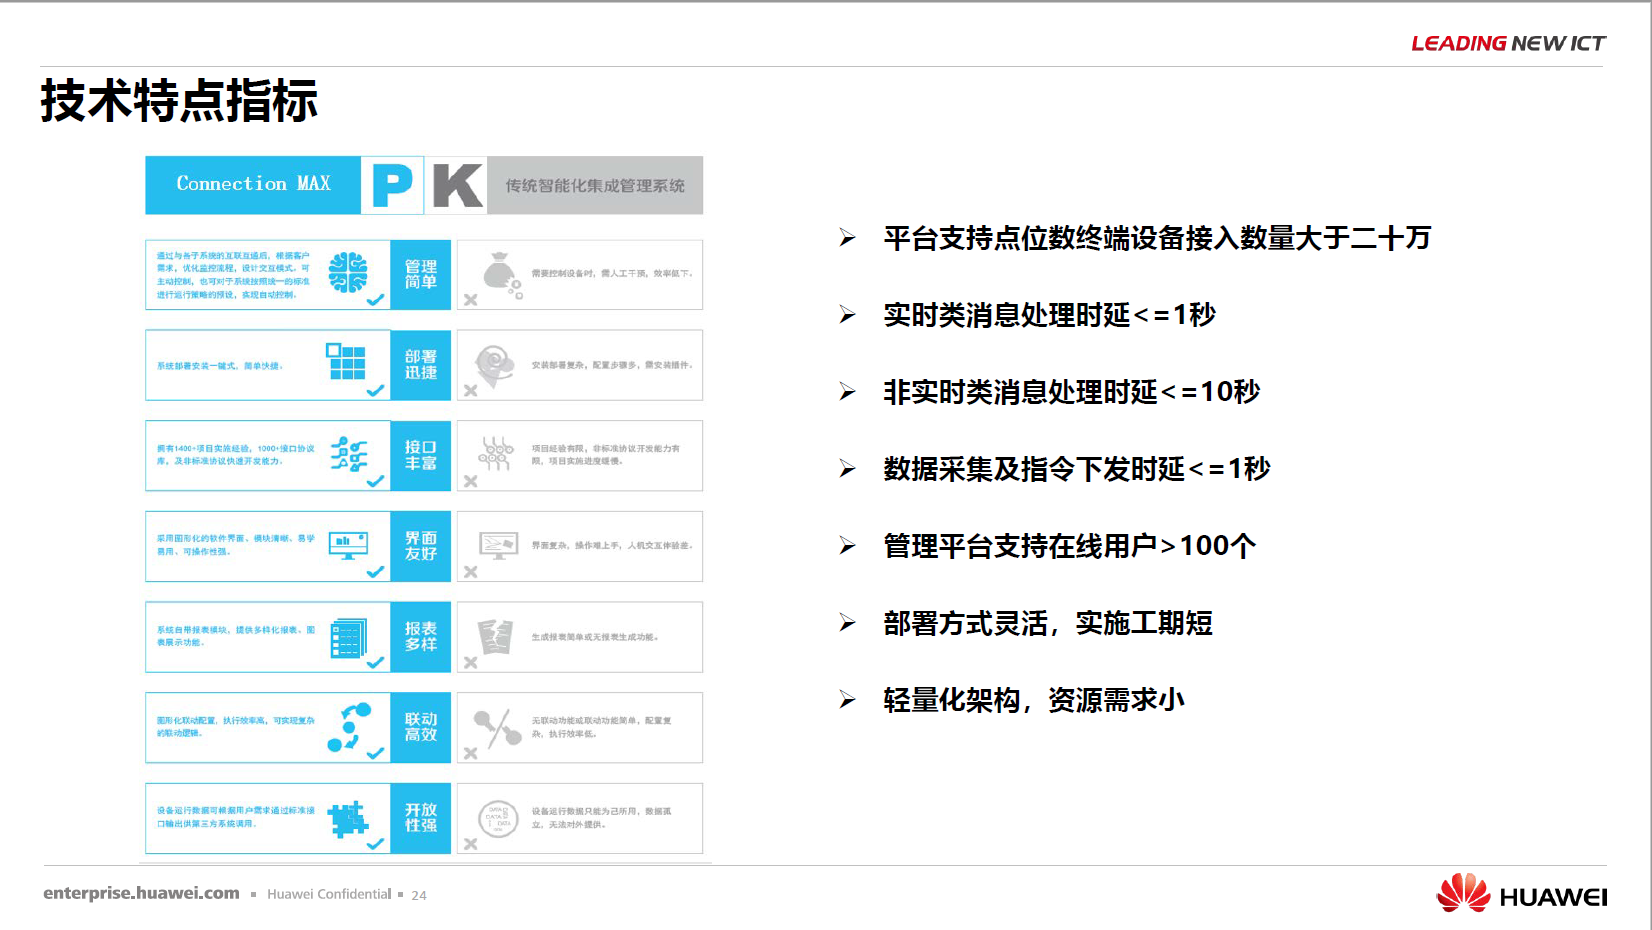Click the gray torn document icon in 报表多样 row
Viewport: 1652px width, 930px height.
click(x=495, y=636)
